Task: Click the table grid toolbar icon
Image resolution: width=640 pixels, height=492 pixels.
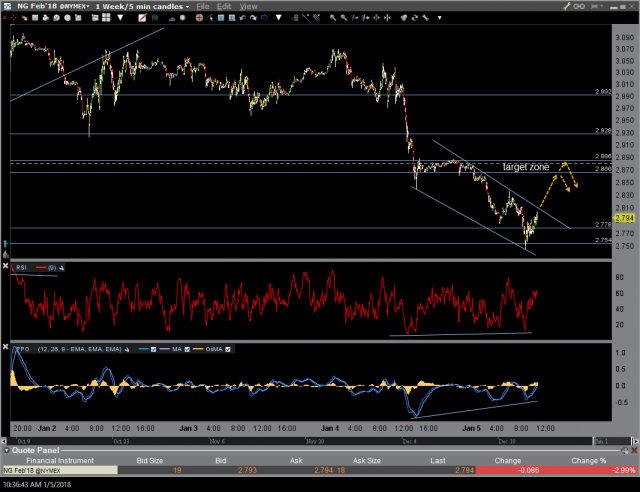Action: (x=35, y=18)
